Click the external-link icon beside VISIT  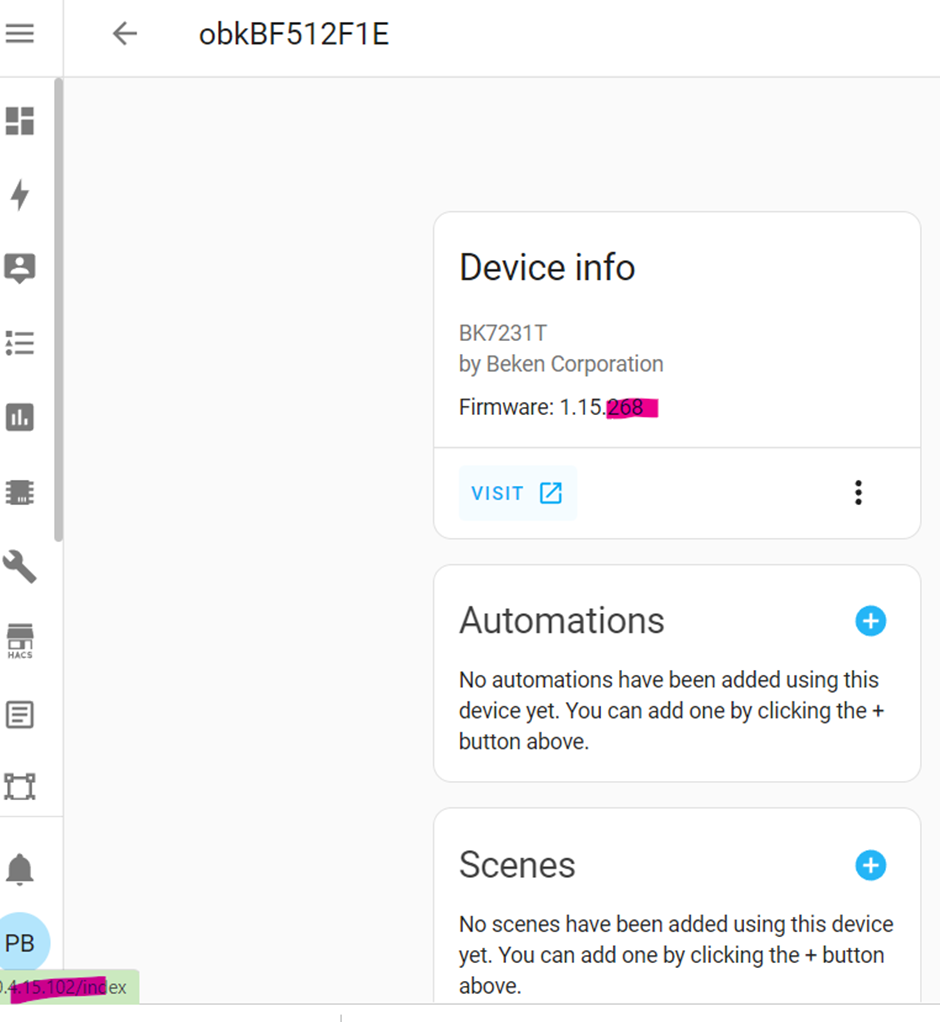pyautogui.click(x=549, y=492)
